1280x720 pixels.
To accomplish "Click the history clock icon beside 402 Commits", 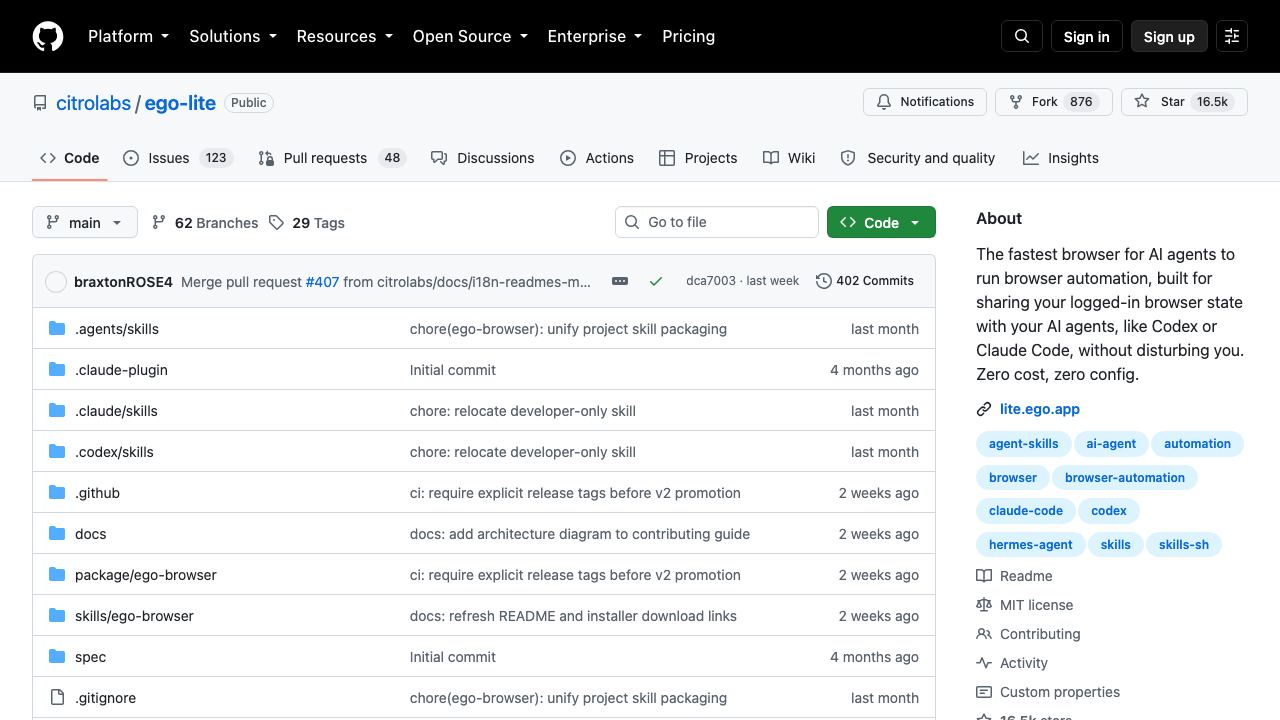I will pos(824,281).
